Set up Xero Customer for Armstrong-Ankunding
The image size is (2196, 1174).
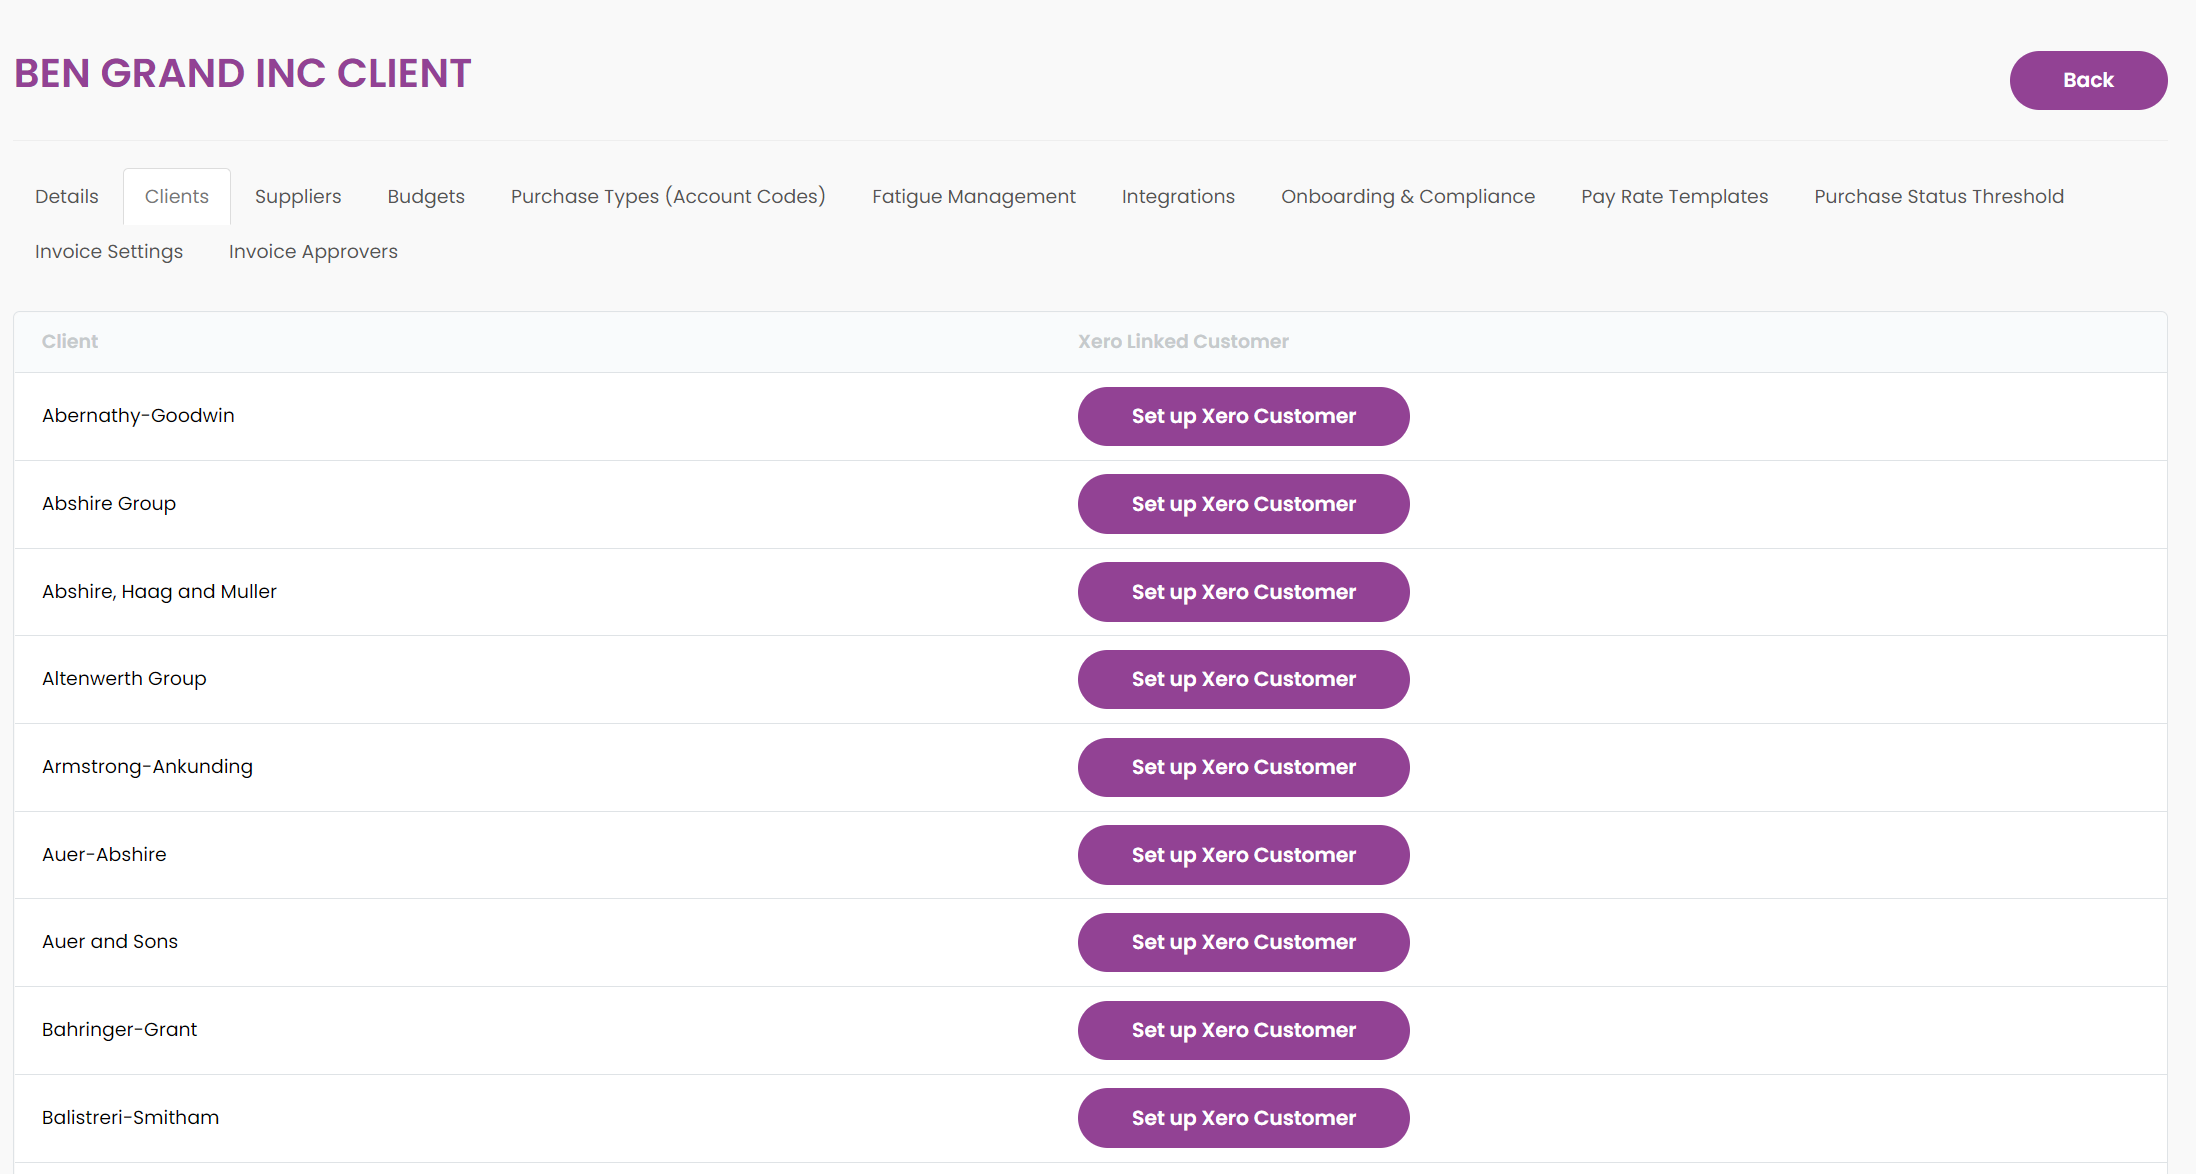click(x=1243, y=767)
